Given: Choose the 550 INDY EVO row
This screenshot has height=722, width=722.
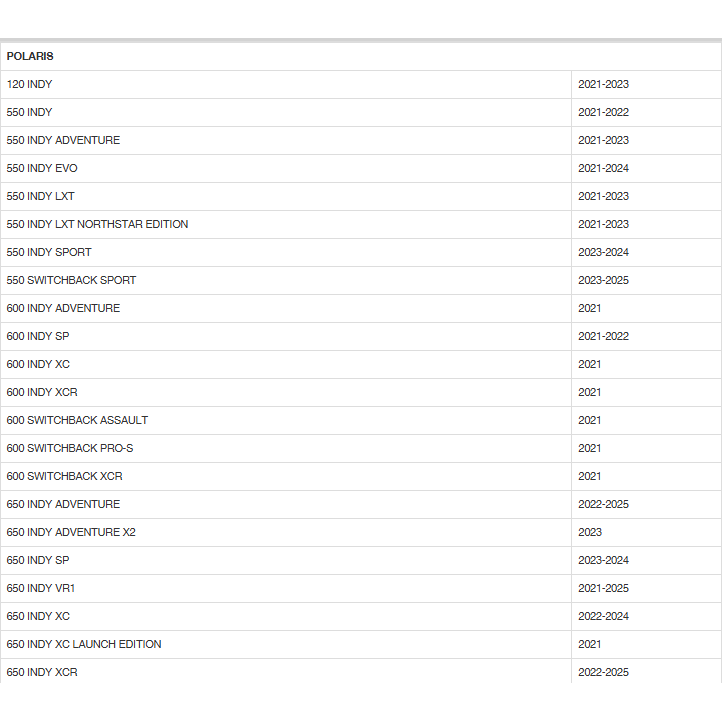Looking at the screenshot, I should pyautogui.click(x=361, y=169).
